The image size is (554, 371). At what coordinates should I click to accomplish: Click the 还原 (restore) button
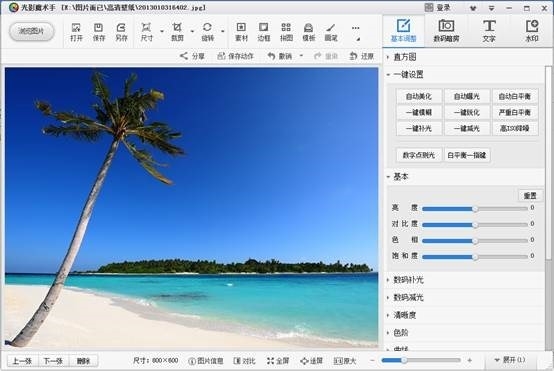(x=361, y=56)
